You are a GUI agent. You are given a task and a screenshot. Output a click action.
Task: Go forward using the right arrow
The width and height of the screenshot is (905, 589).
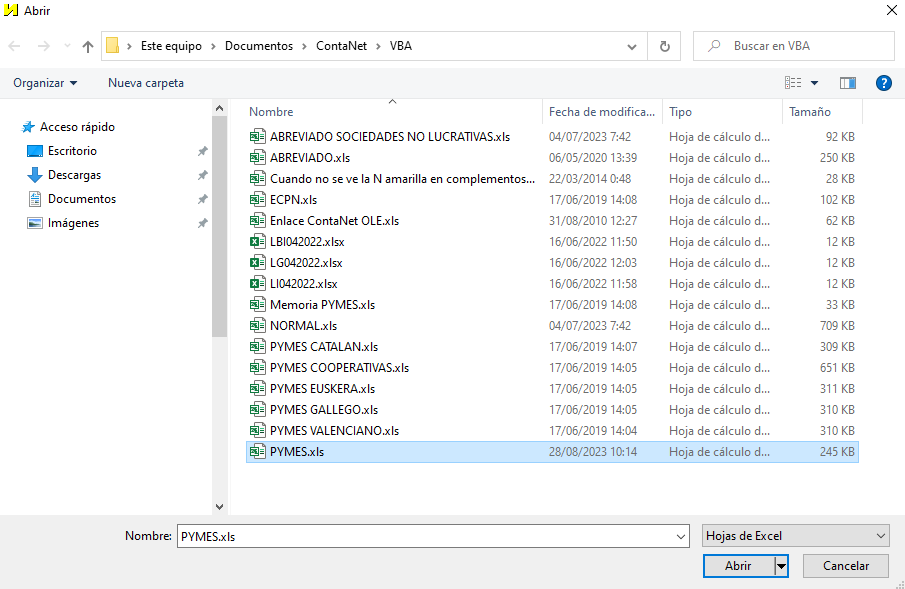(43, 46)
